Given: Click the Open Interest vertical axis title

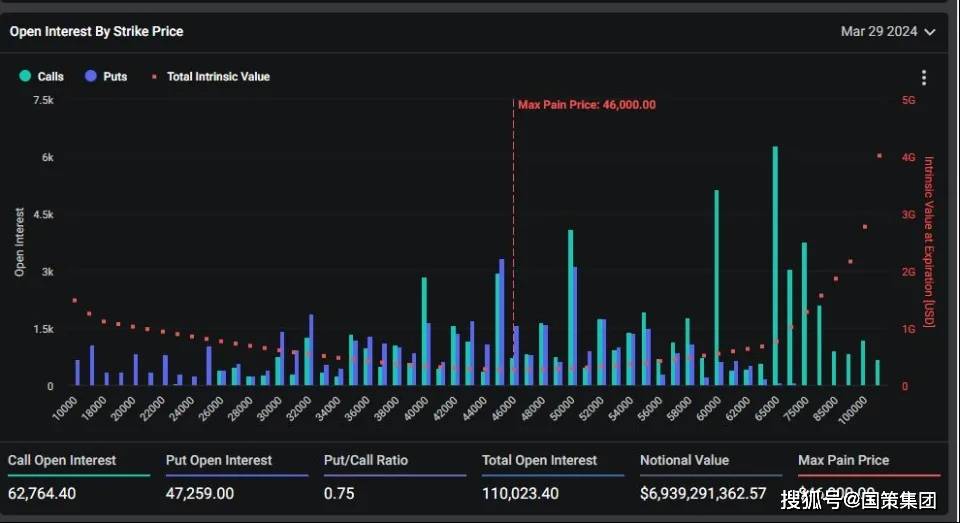Looking at the screenshot, I should click(20, 242).
